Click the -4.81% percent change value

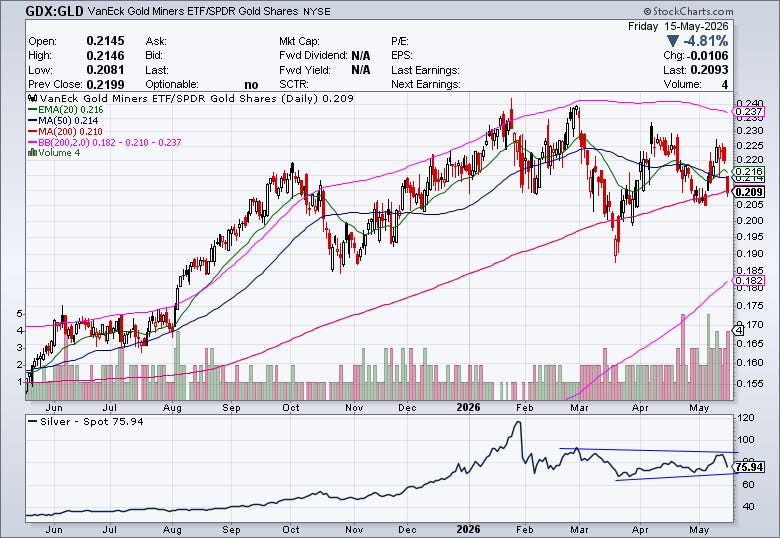[x=705, y=41]
